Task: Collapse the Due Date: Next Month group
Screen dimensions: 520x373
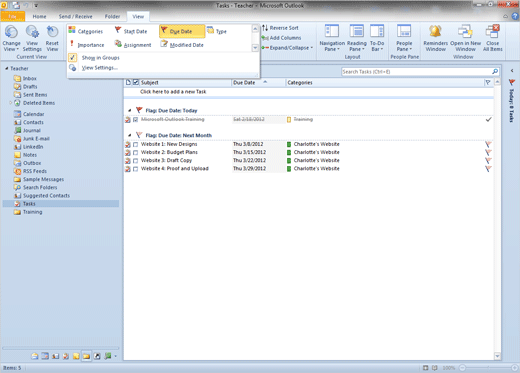Action: [130, 135]
